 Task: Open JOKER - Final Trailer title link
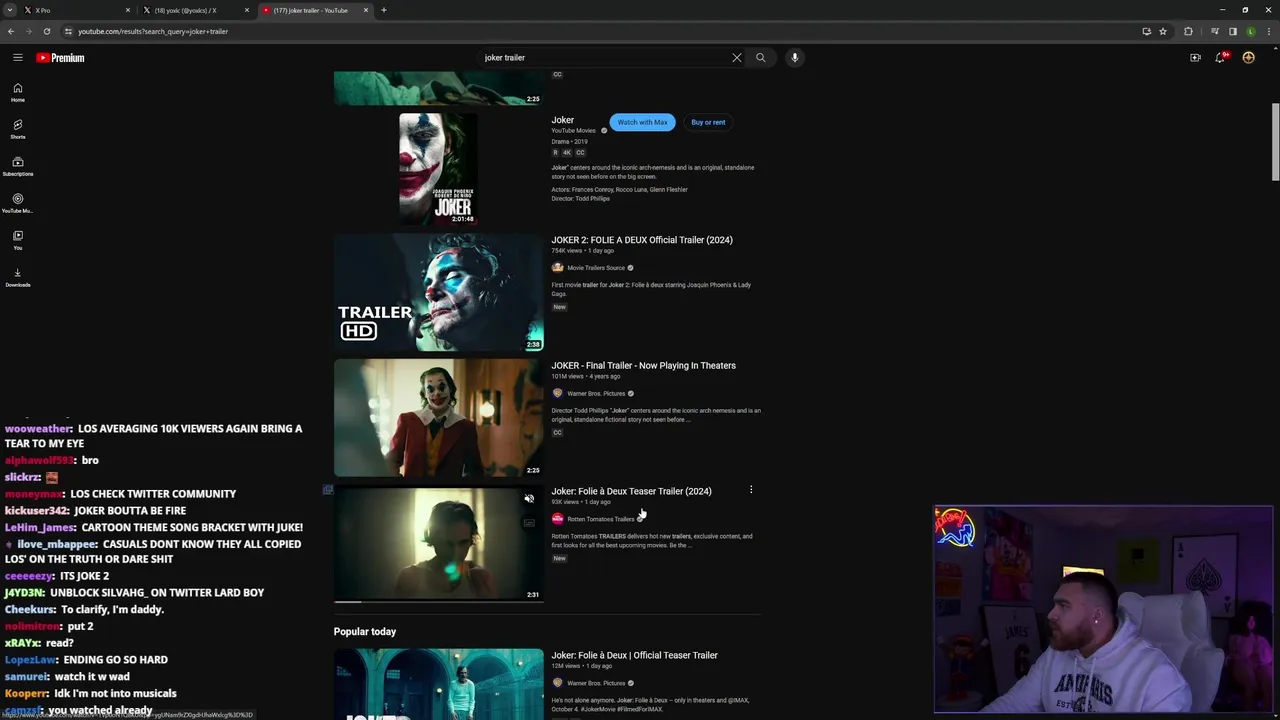pyautogui.click(x=643, y=365)
